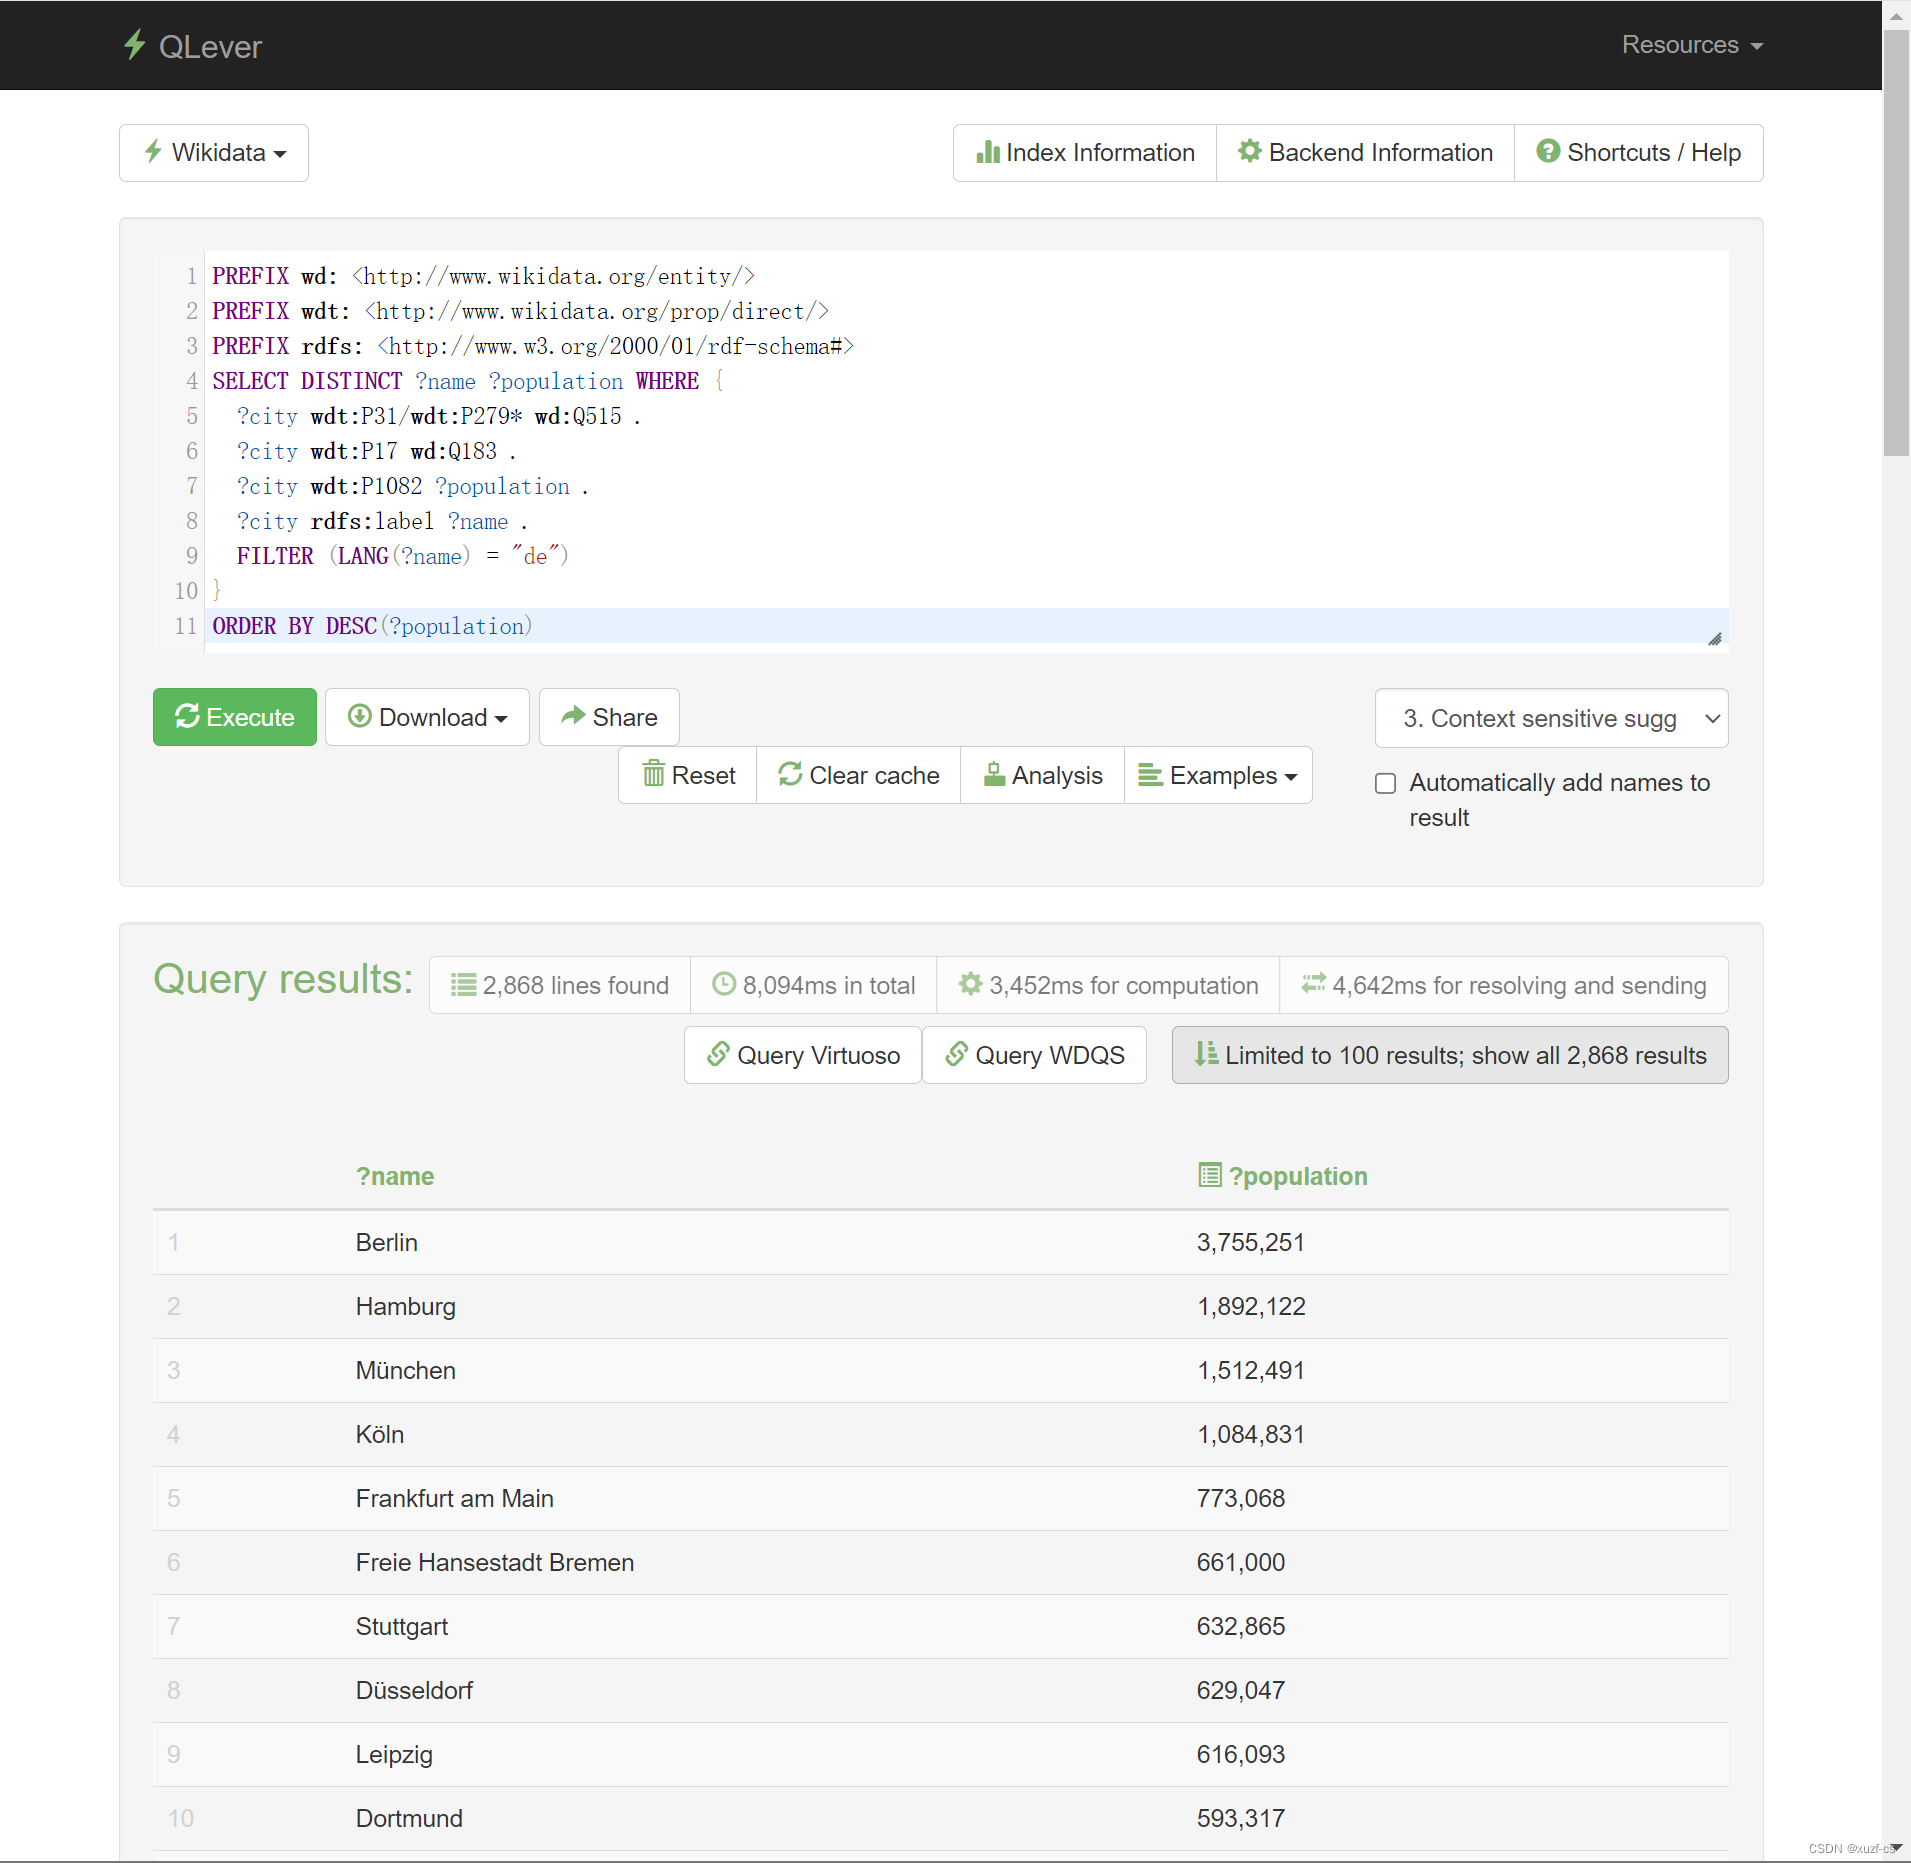Open Shortcuts / Help
The height and width of the screenshot is (1863, 1911).
1638,153
